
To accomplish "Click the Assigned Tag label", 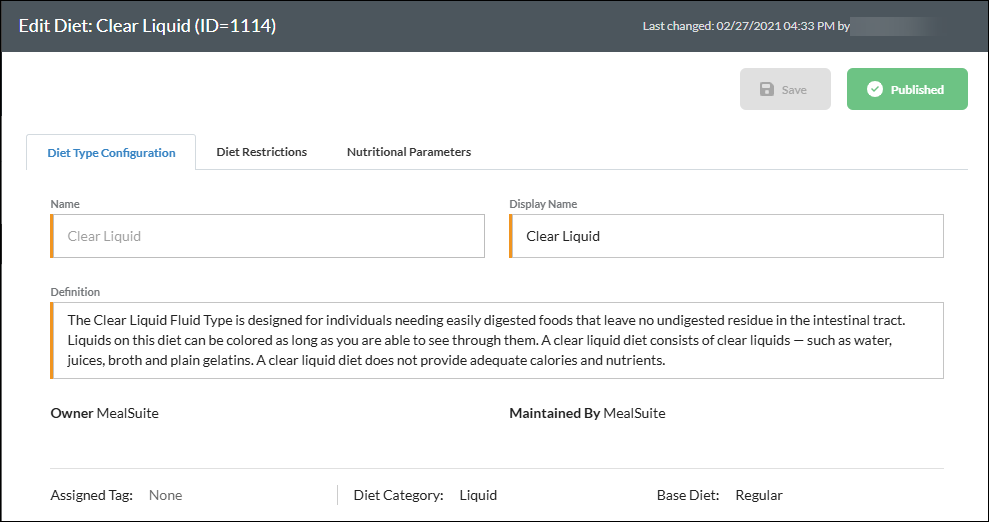I will (x=91, y=496).
